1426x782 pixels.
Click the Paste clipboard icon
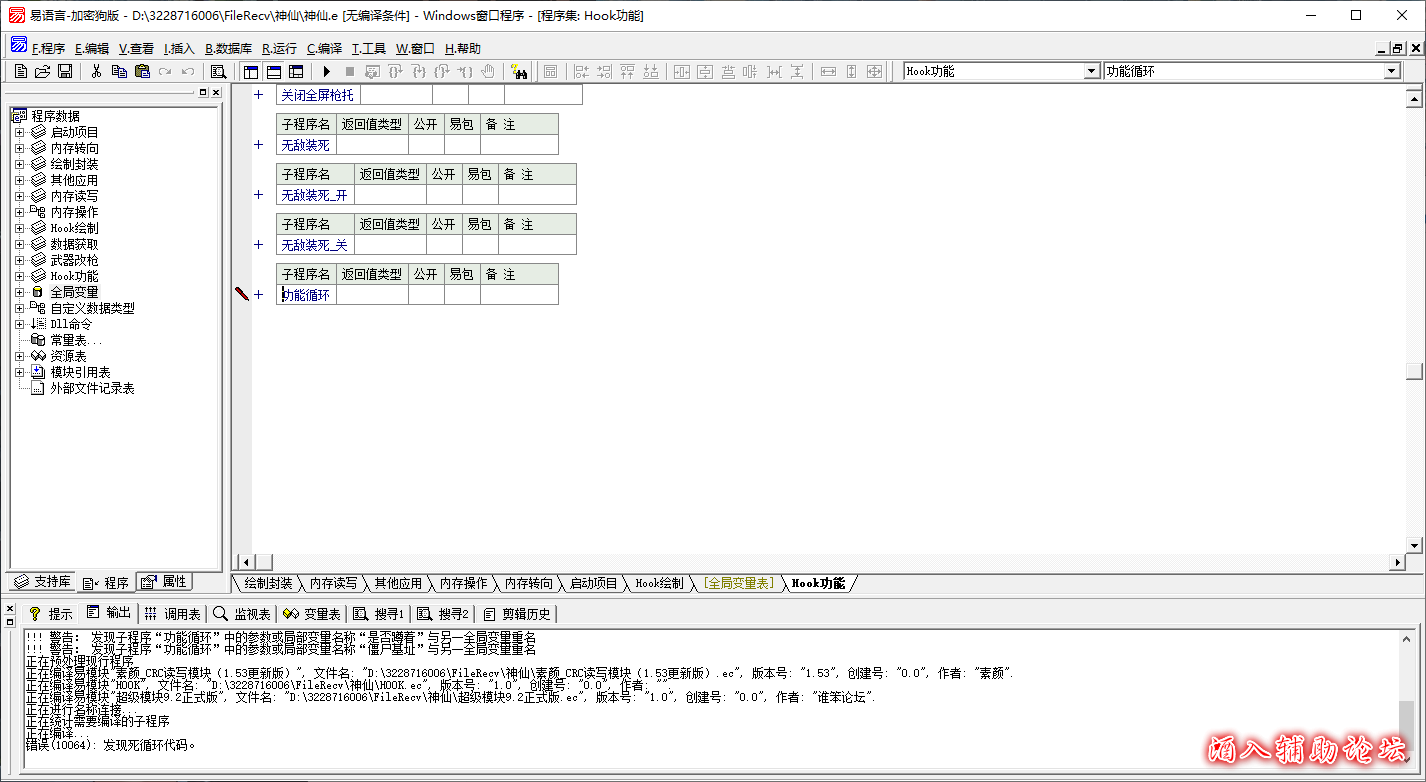(142, 71)
